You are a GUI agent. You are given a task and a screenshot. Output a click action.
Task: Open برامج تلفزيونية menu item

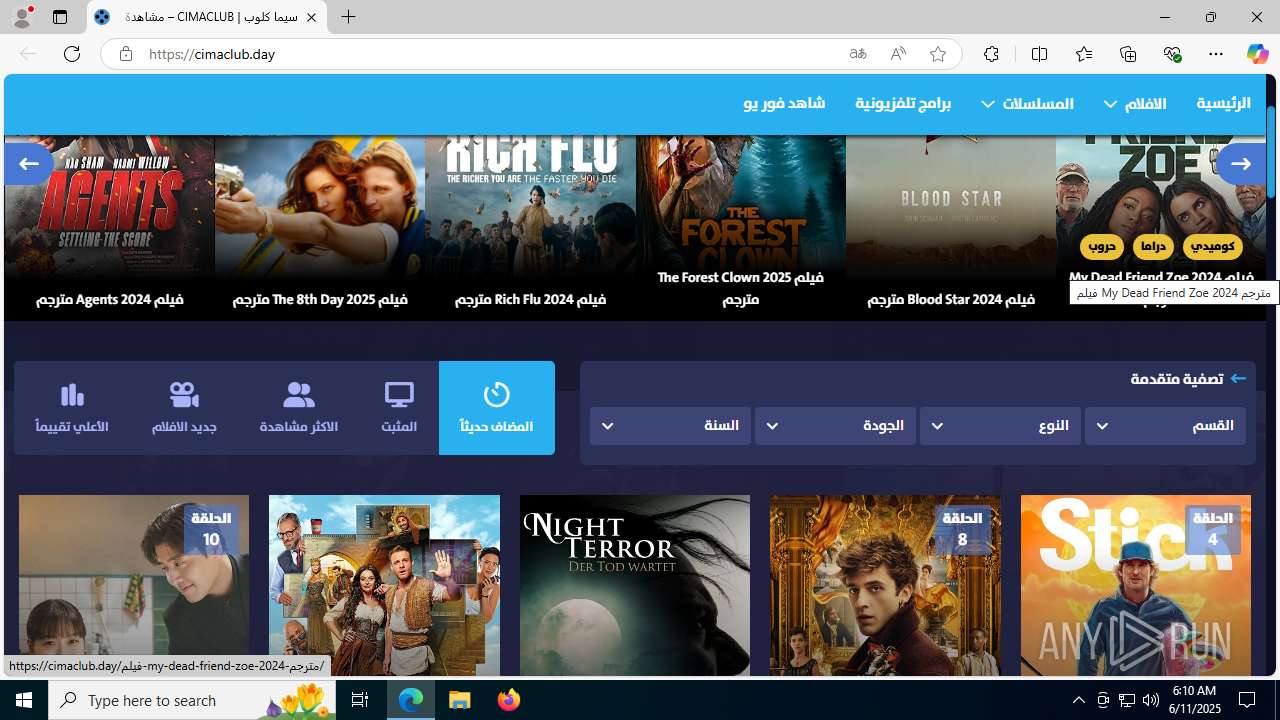click(x=903, y=104)
